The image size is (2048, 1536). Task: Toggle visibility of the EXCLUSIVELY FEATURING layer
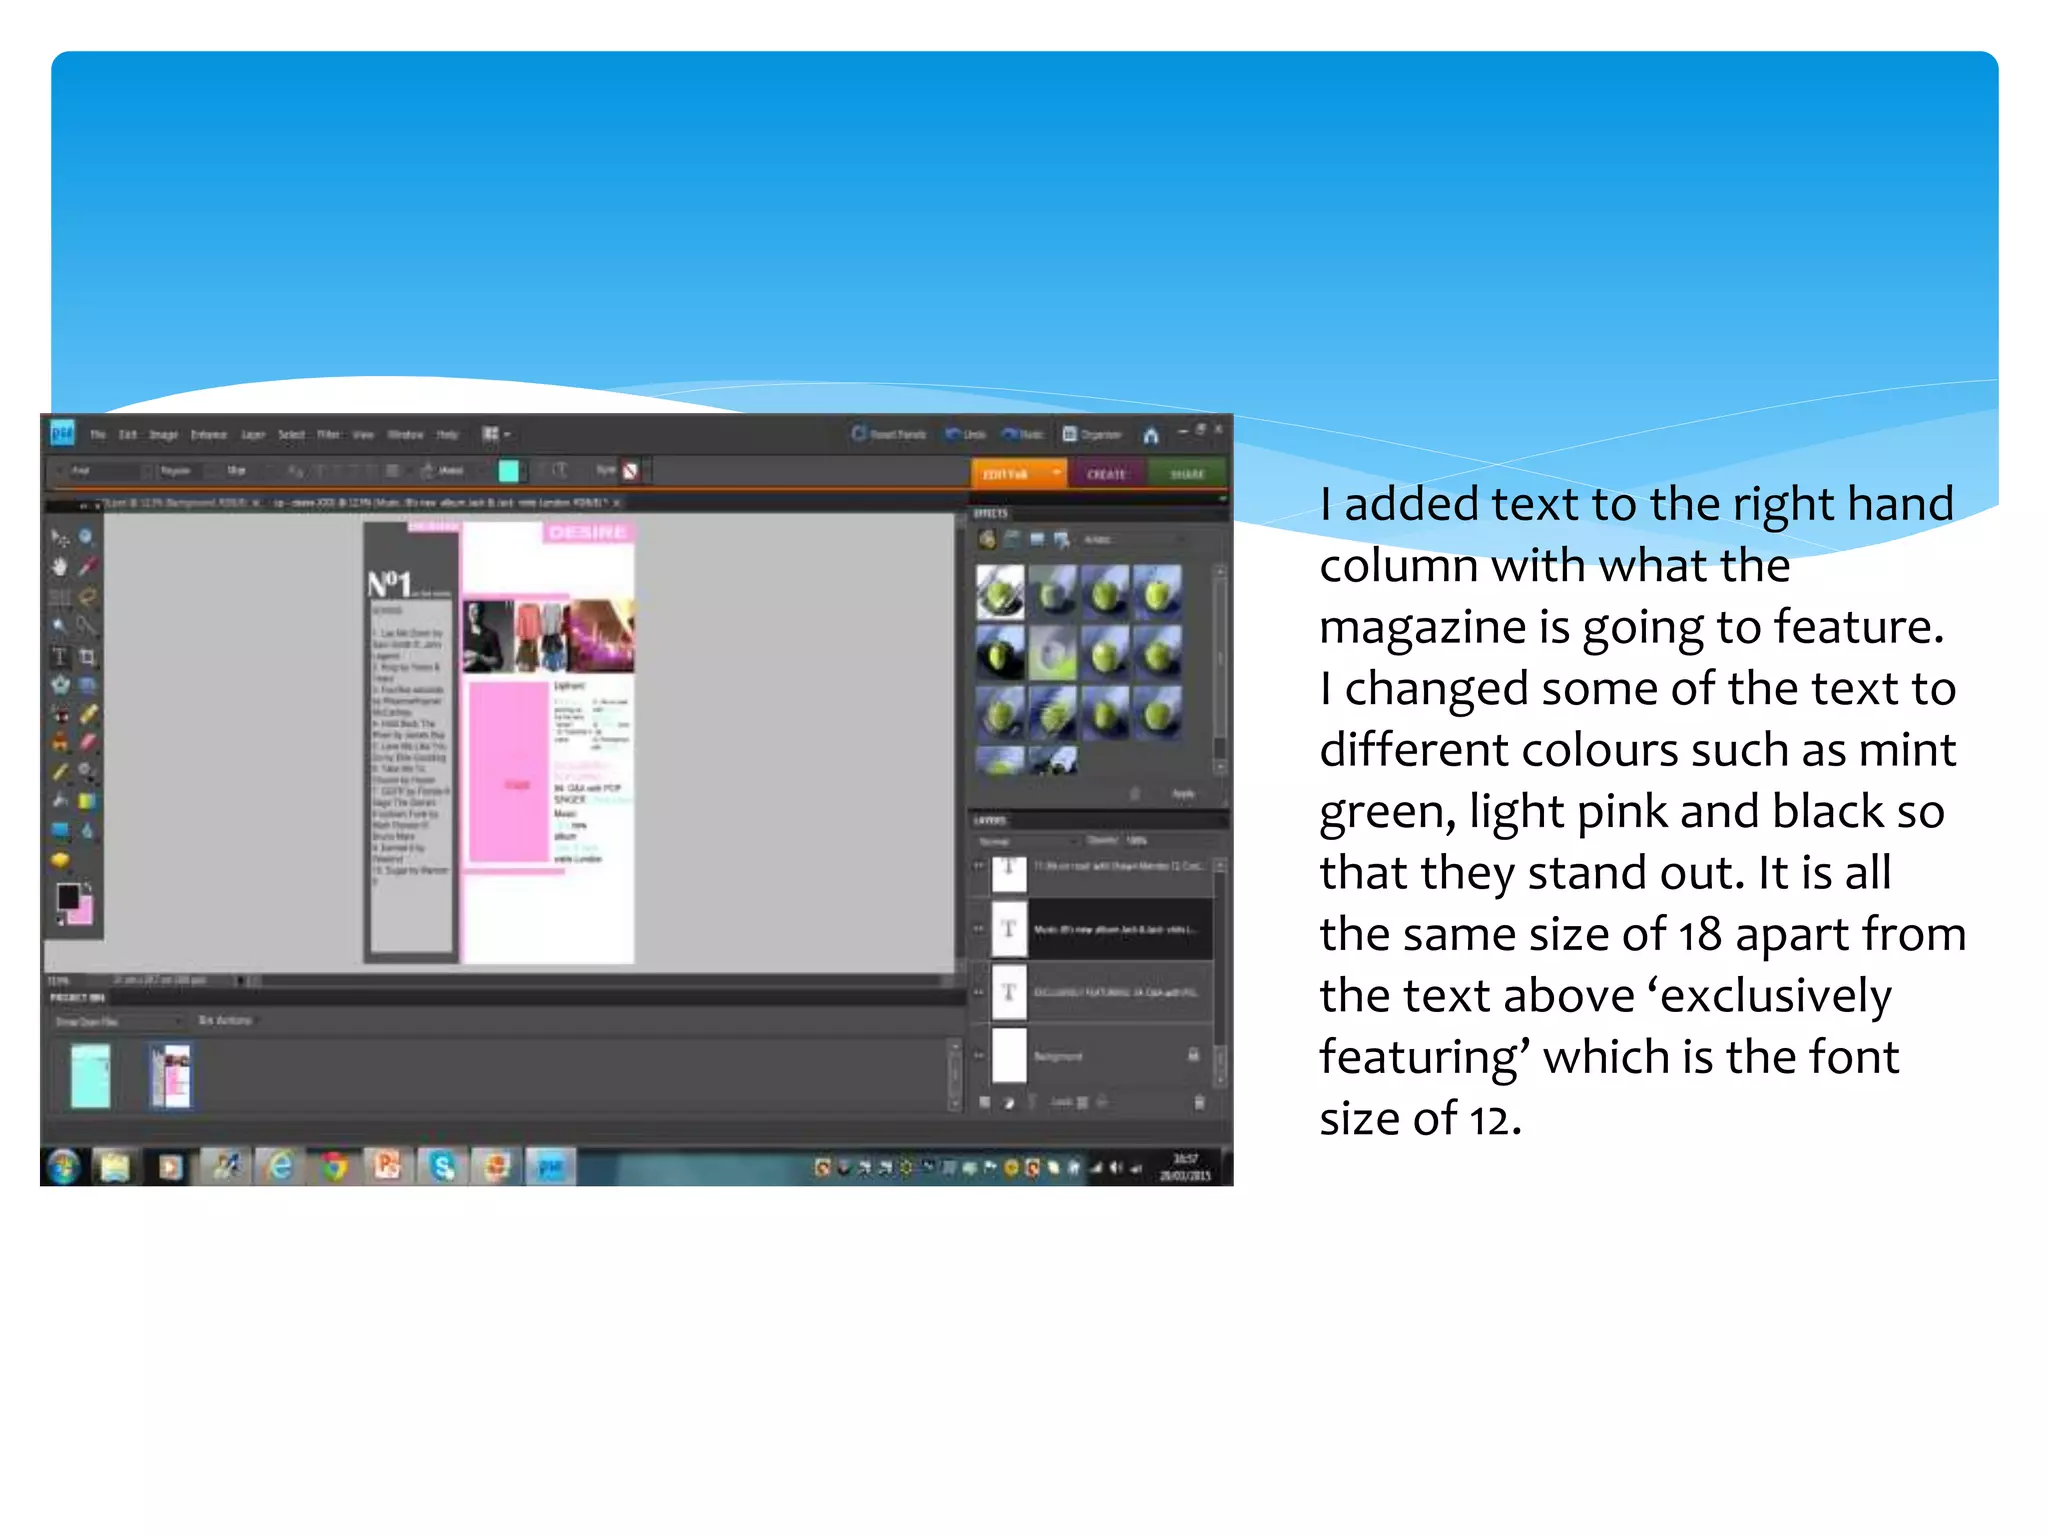click(979, 992)
